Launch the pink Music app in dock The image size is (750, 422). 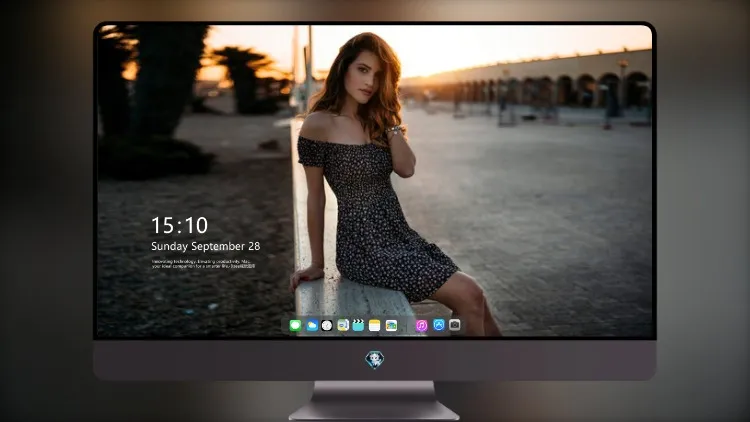click(x=421, y=326)
